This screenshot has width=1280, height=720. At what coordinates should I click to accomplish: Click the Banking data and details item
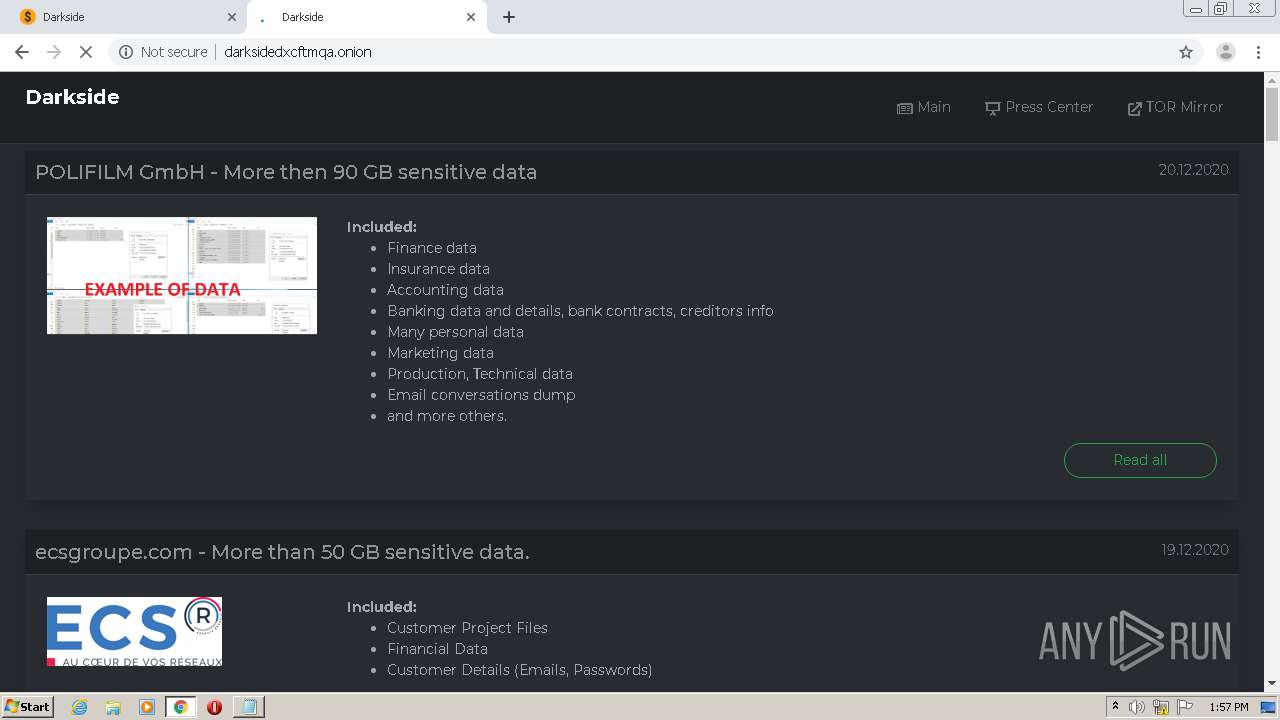point(580,311)
